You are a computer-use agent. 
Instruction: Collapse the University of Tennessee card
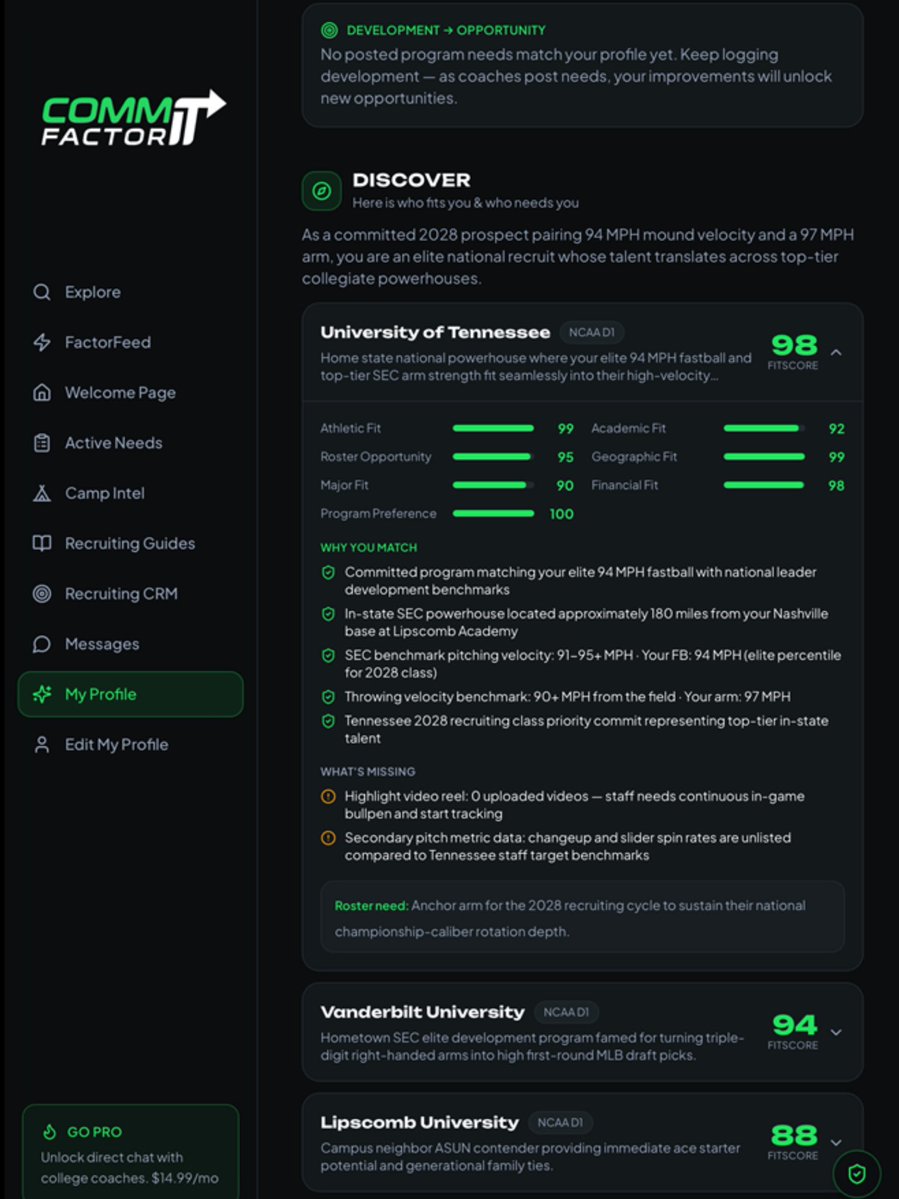(836, 353)
